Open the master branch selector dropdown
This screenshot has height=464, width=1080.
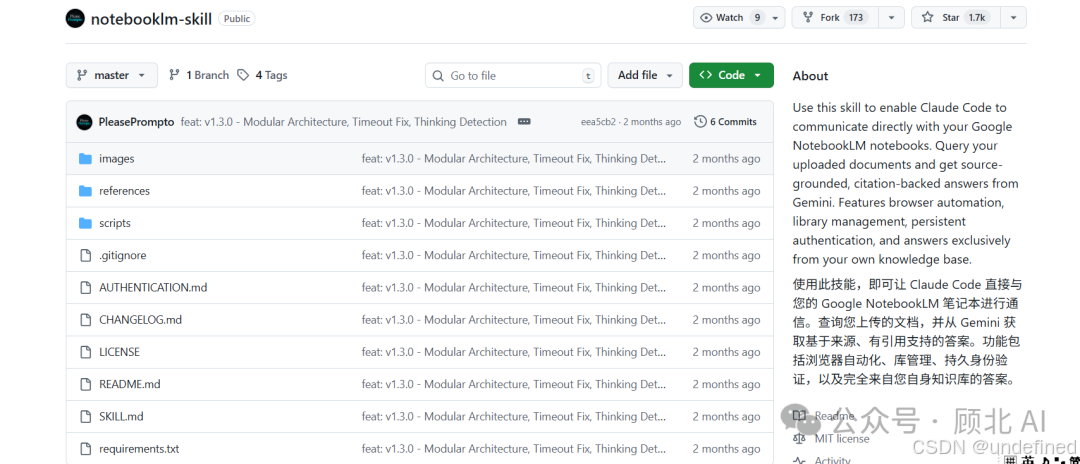[x=112, y=75]
